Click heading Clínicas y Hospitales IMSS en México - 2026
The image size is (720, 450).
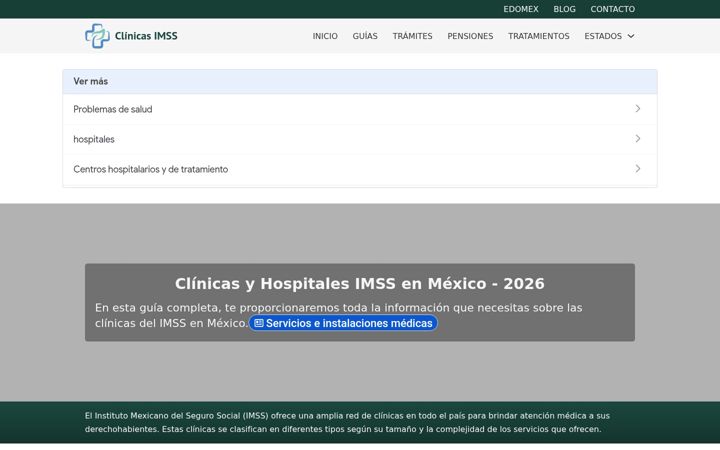(x=360, y=284)
